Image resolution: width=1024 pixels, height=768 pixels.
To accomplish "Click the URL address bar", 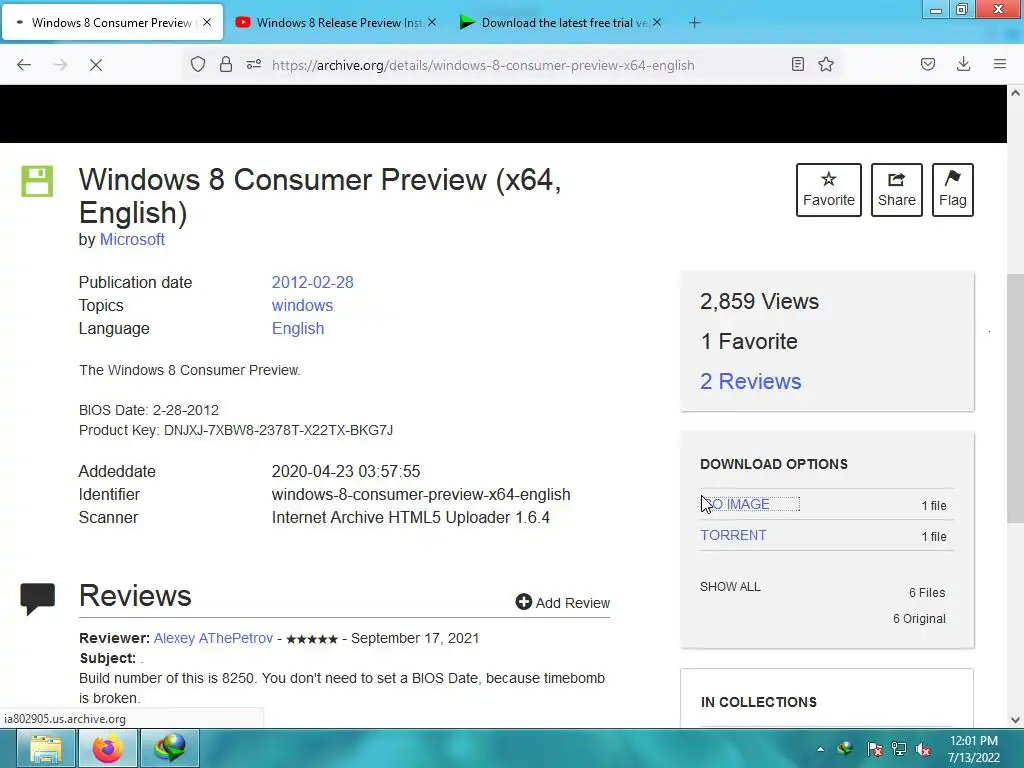I will (x=511, y=65).
